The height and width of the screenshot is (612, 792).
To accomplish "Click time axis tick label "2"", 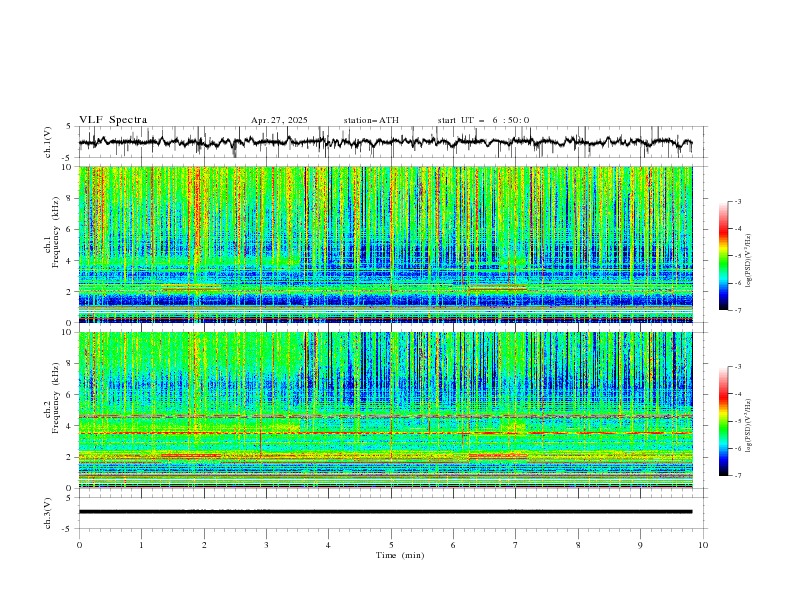I will point(204,545).
